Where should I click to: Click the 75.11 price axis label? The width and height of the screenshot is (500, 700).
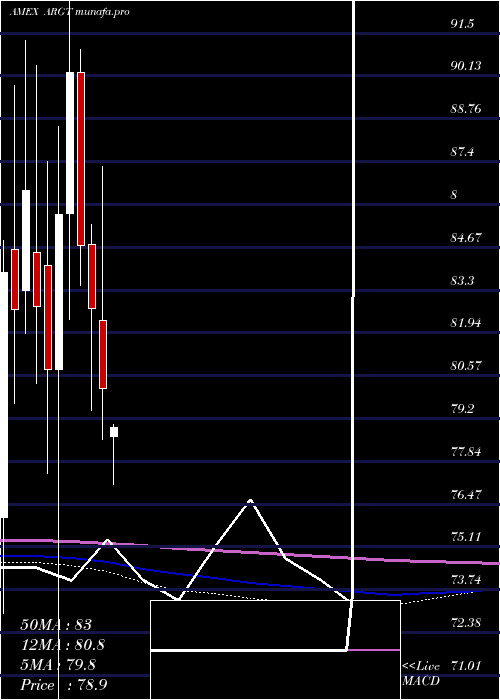click(x=466, y=536)
